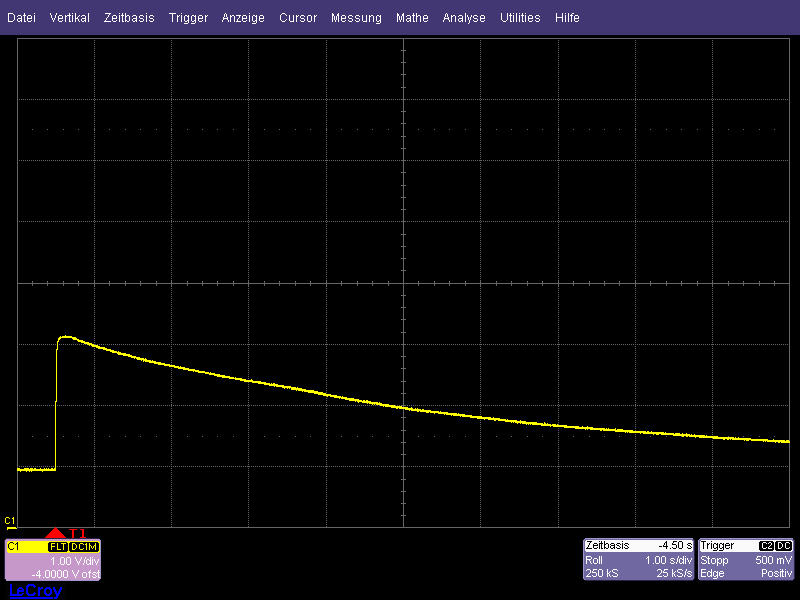Click the Positiv slope label
The image size is (800, 600).
tap(777, 573)
